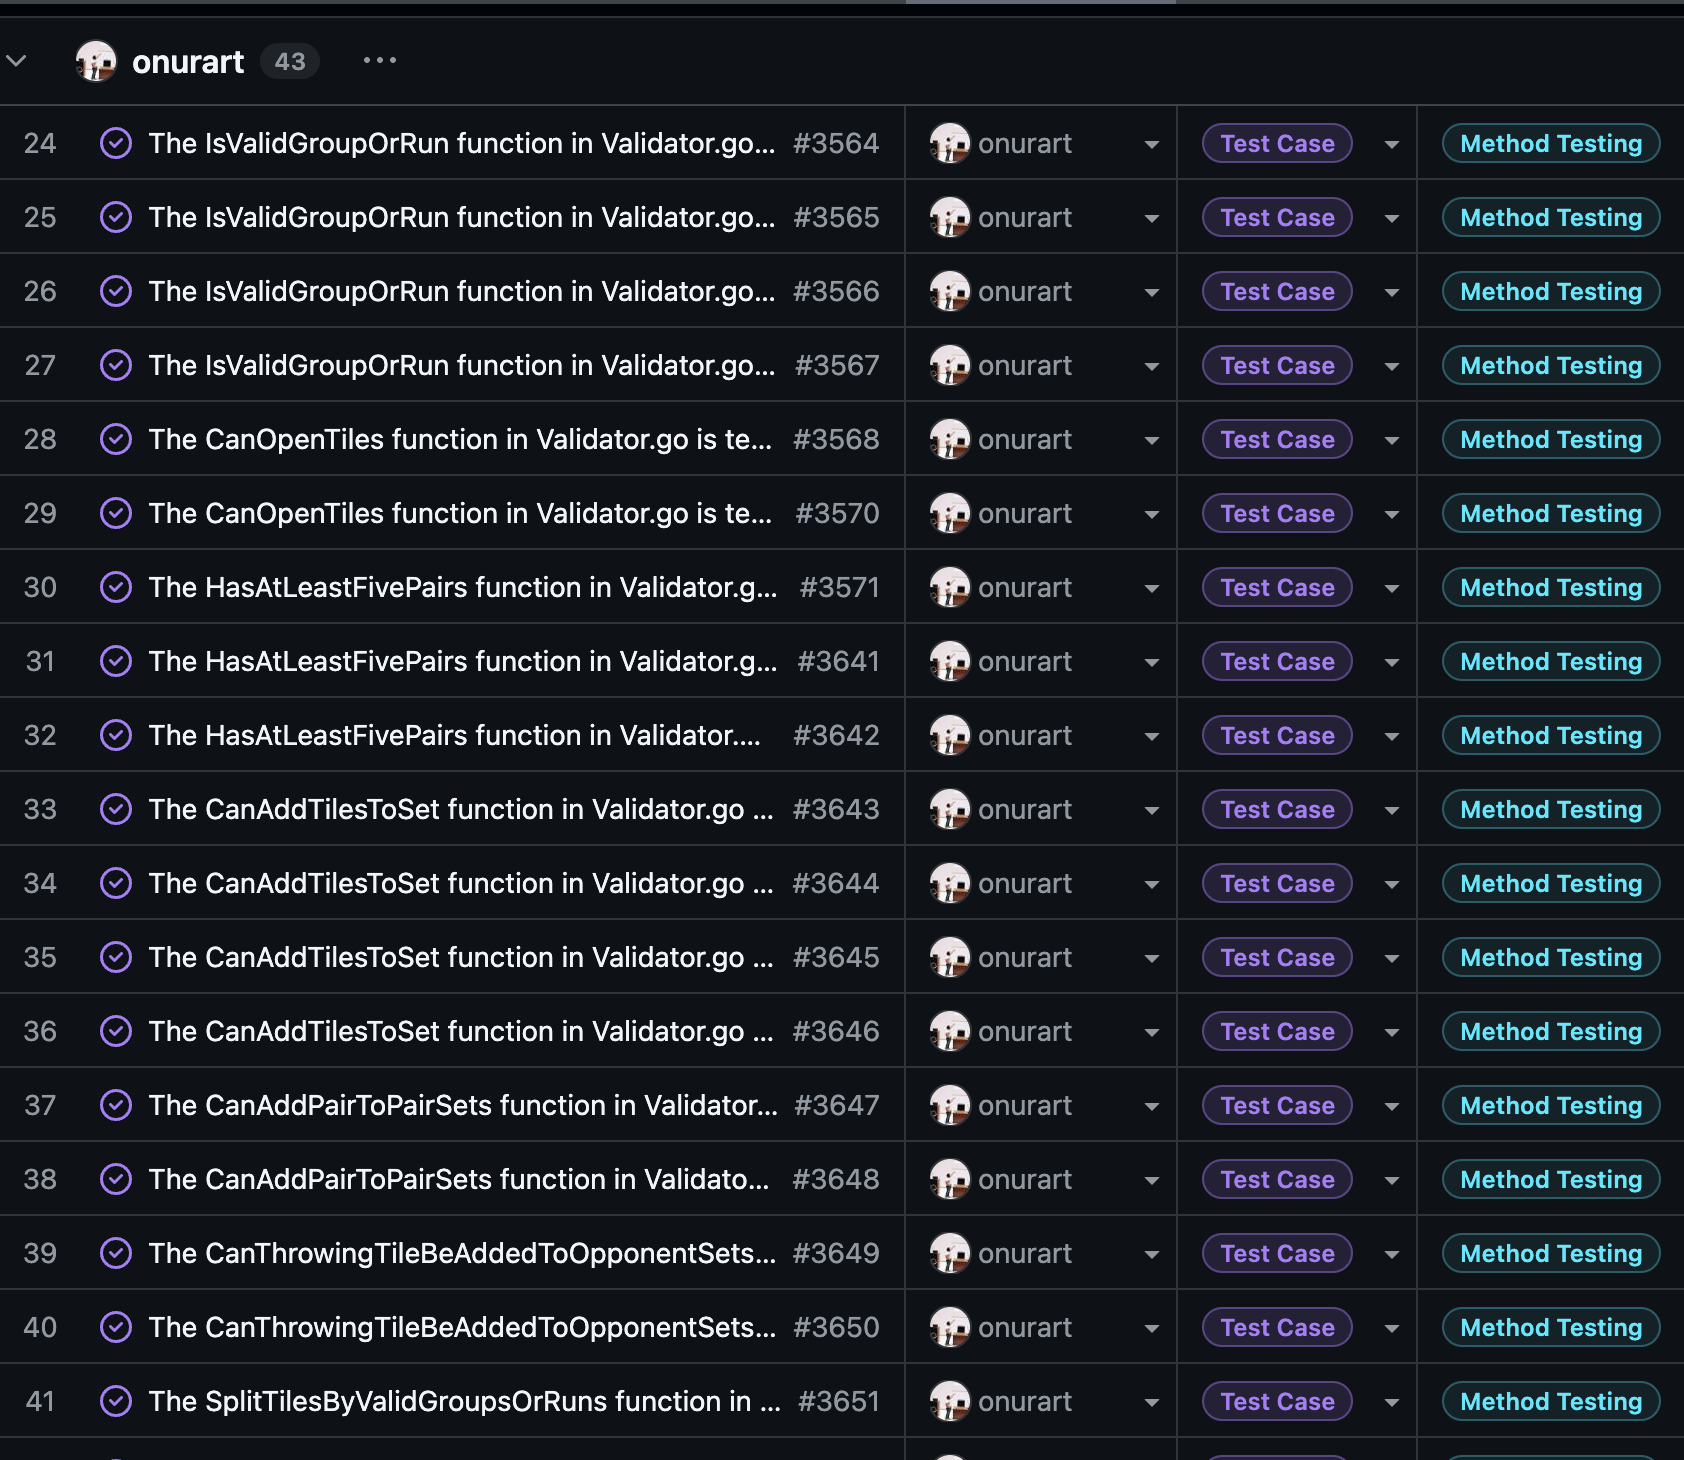Viewport: 1684px width, 1460px height.
Task: Click closed status icon for issue #3651
Action: point(116,1402)
